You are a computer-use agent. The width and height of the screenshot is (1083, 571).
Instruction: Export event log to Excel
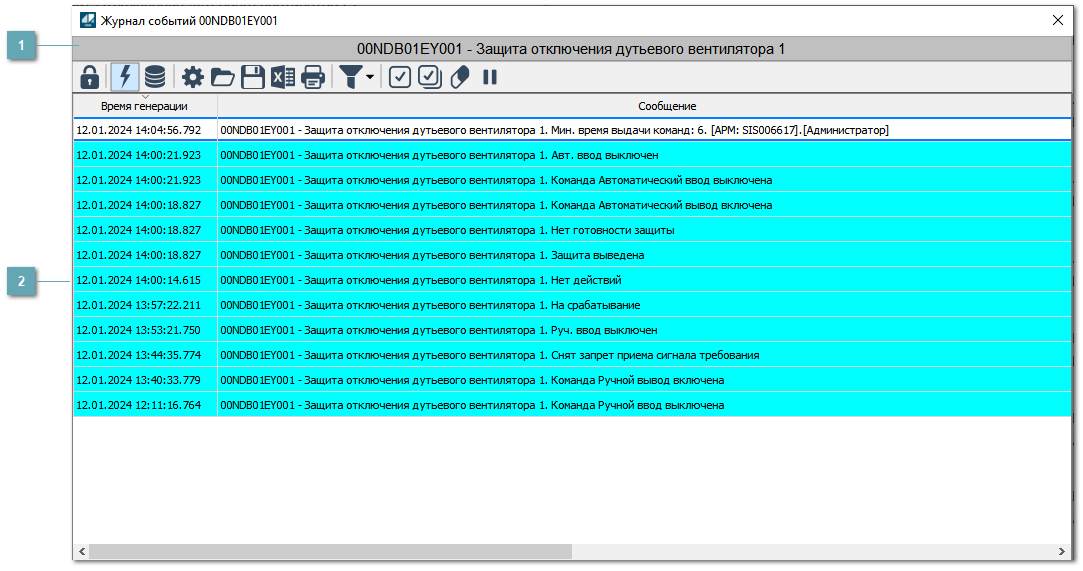pyautogui.click(x=283, y=77)
